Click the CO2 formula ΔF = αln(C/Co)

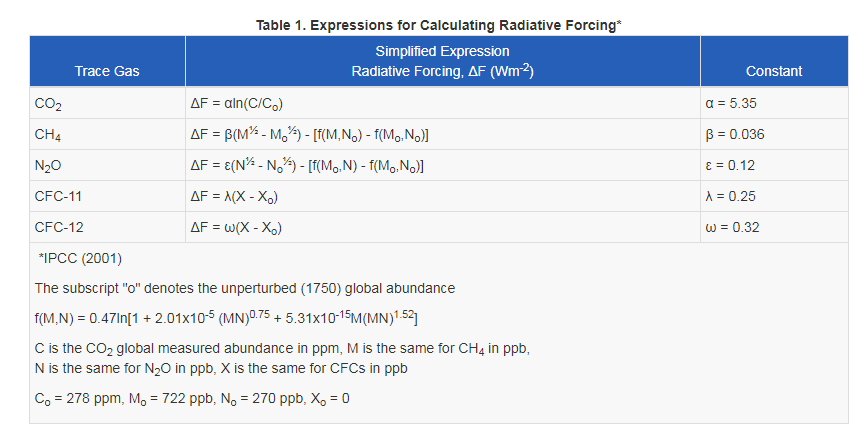pyautogui.click(x=237, y=104)
